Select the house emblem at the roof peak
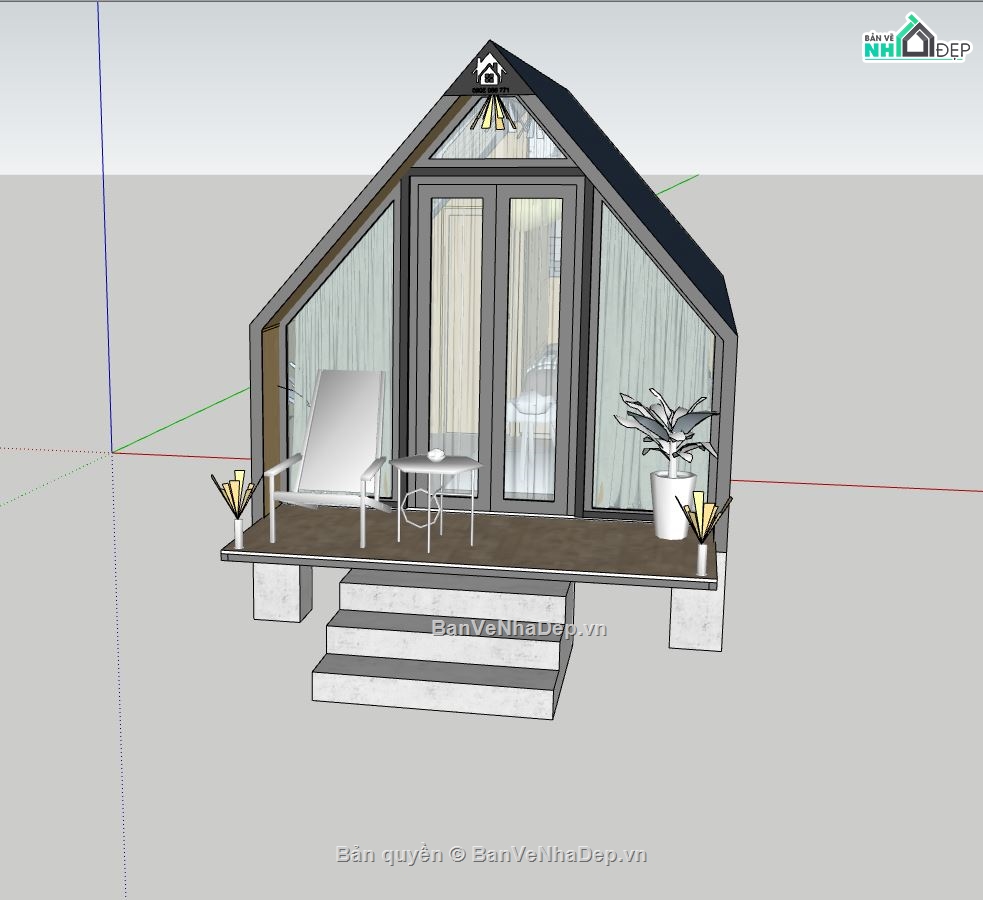 click(x=489, y=72)
